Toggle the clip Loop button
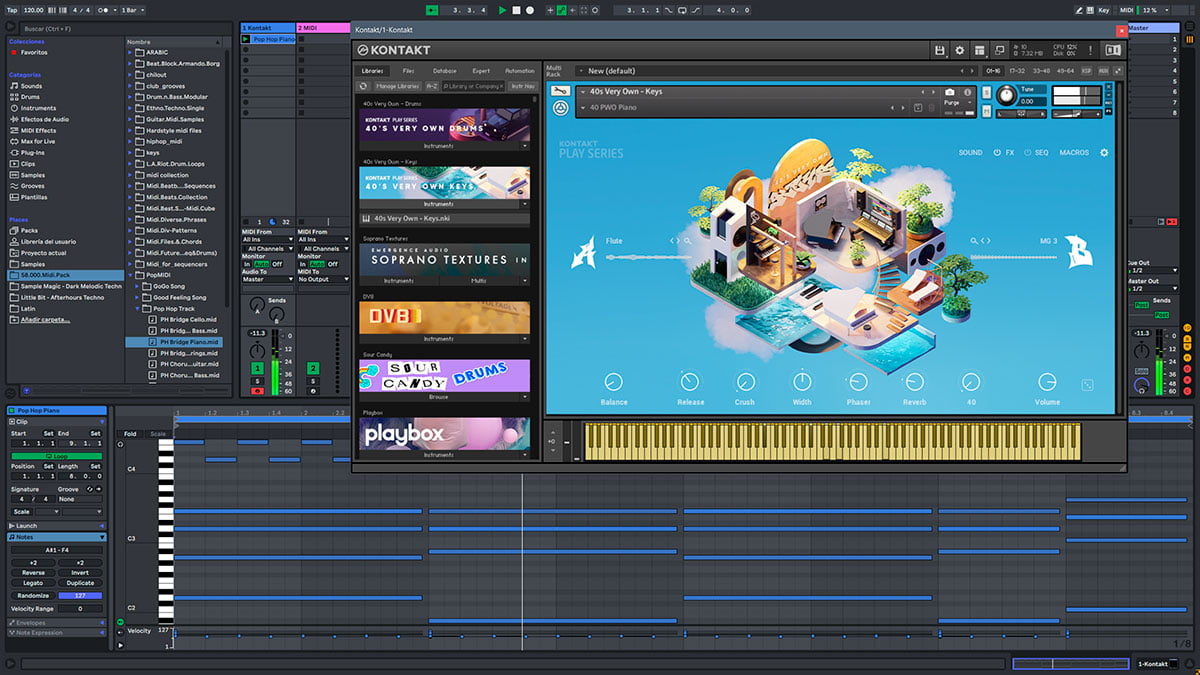The image size is (1200, 675). pyautogui.click(x=57, y=456)
